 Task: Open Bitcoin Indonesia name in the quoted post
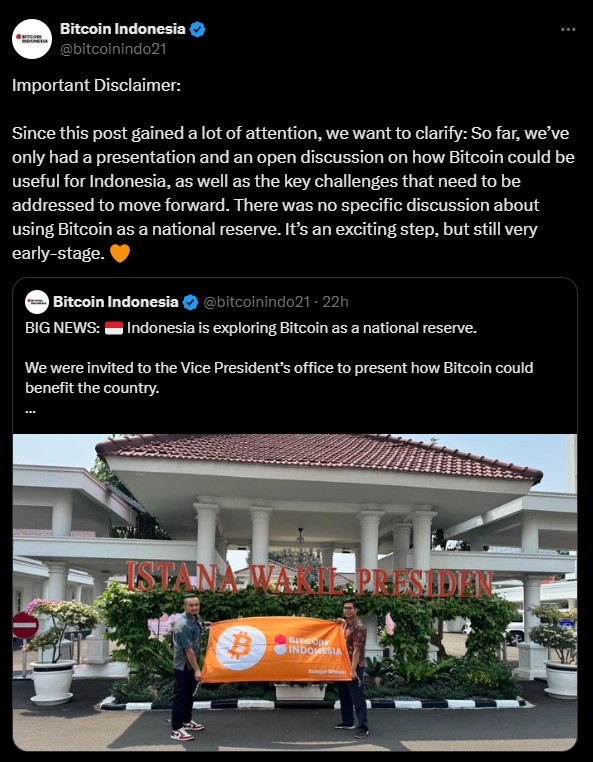116,302
